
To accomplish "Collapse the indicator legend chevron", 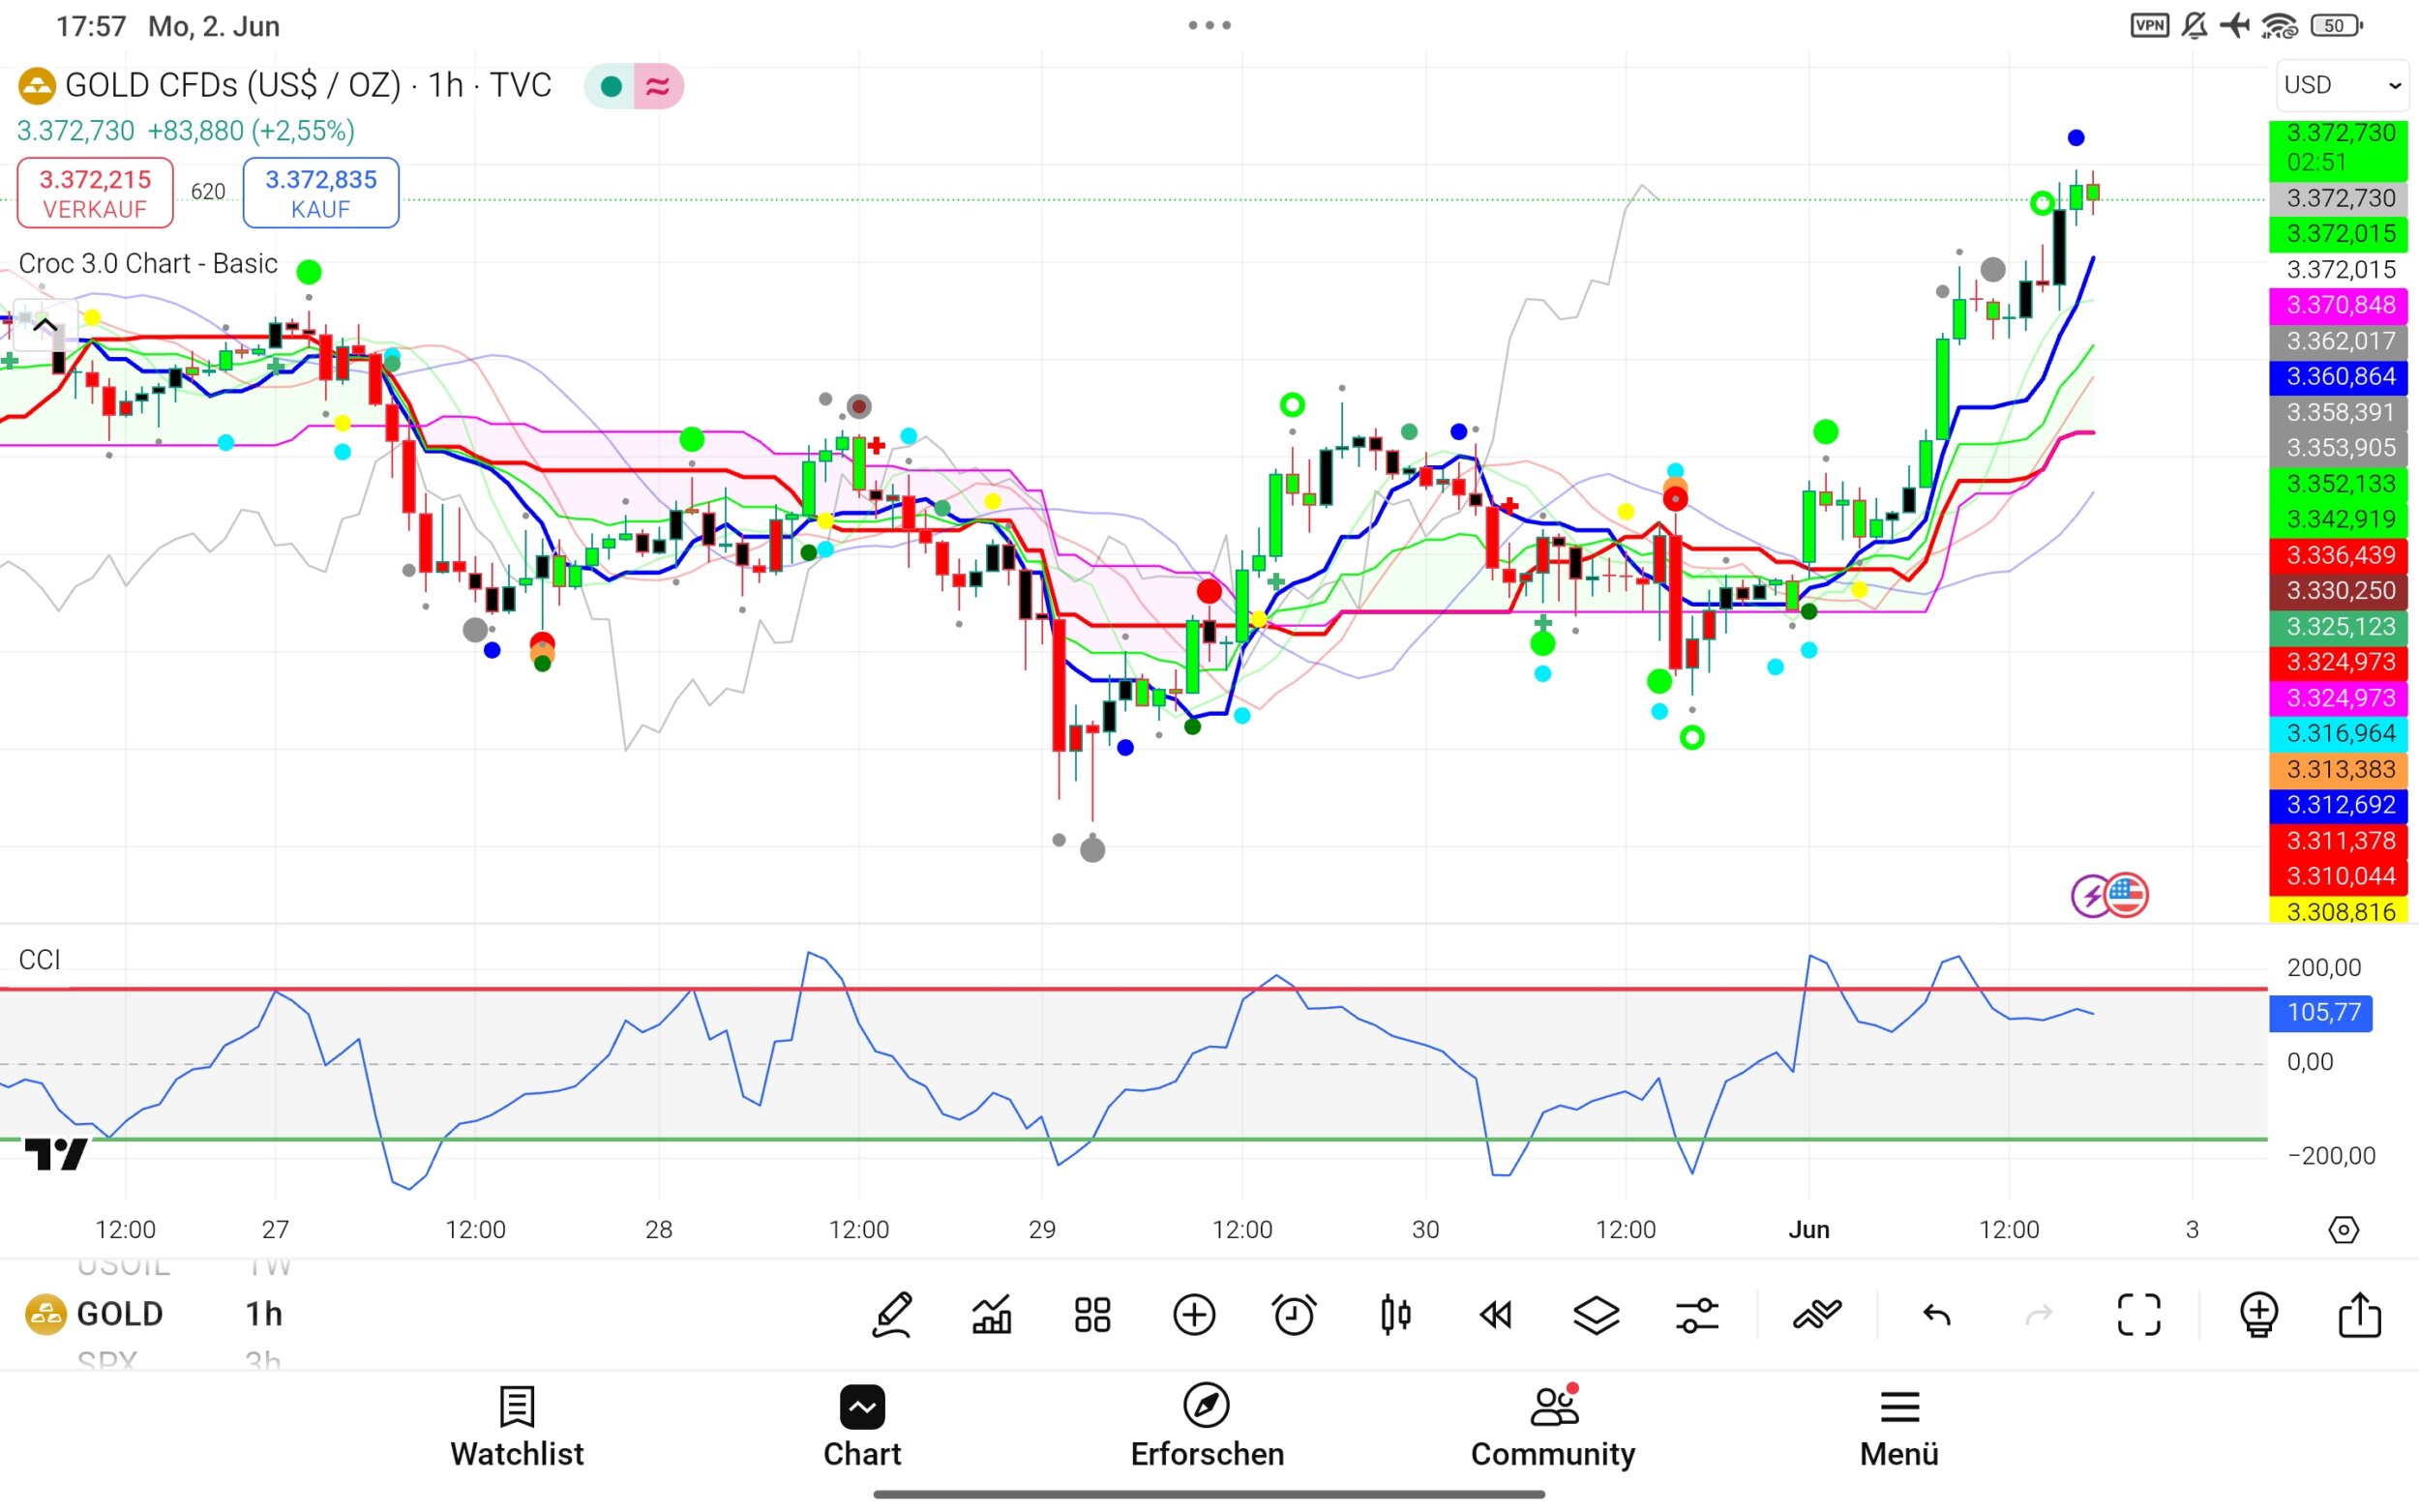I will pyautogui.click(x=44, y=325).
